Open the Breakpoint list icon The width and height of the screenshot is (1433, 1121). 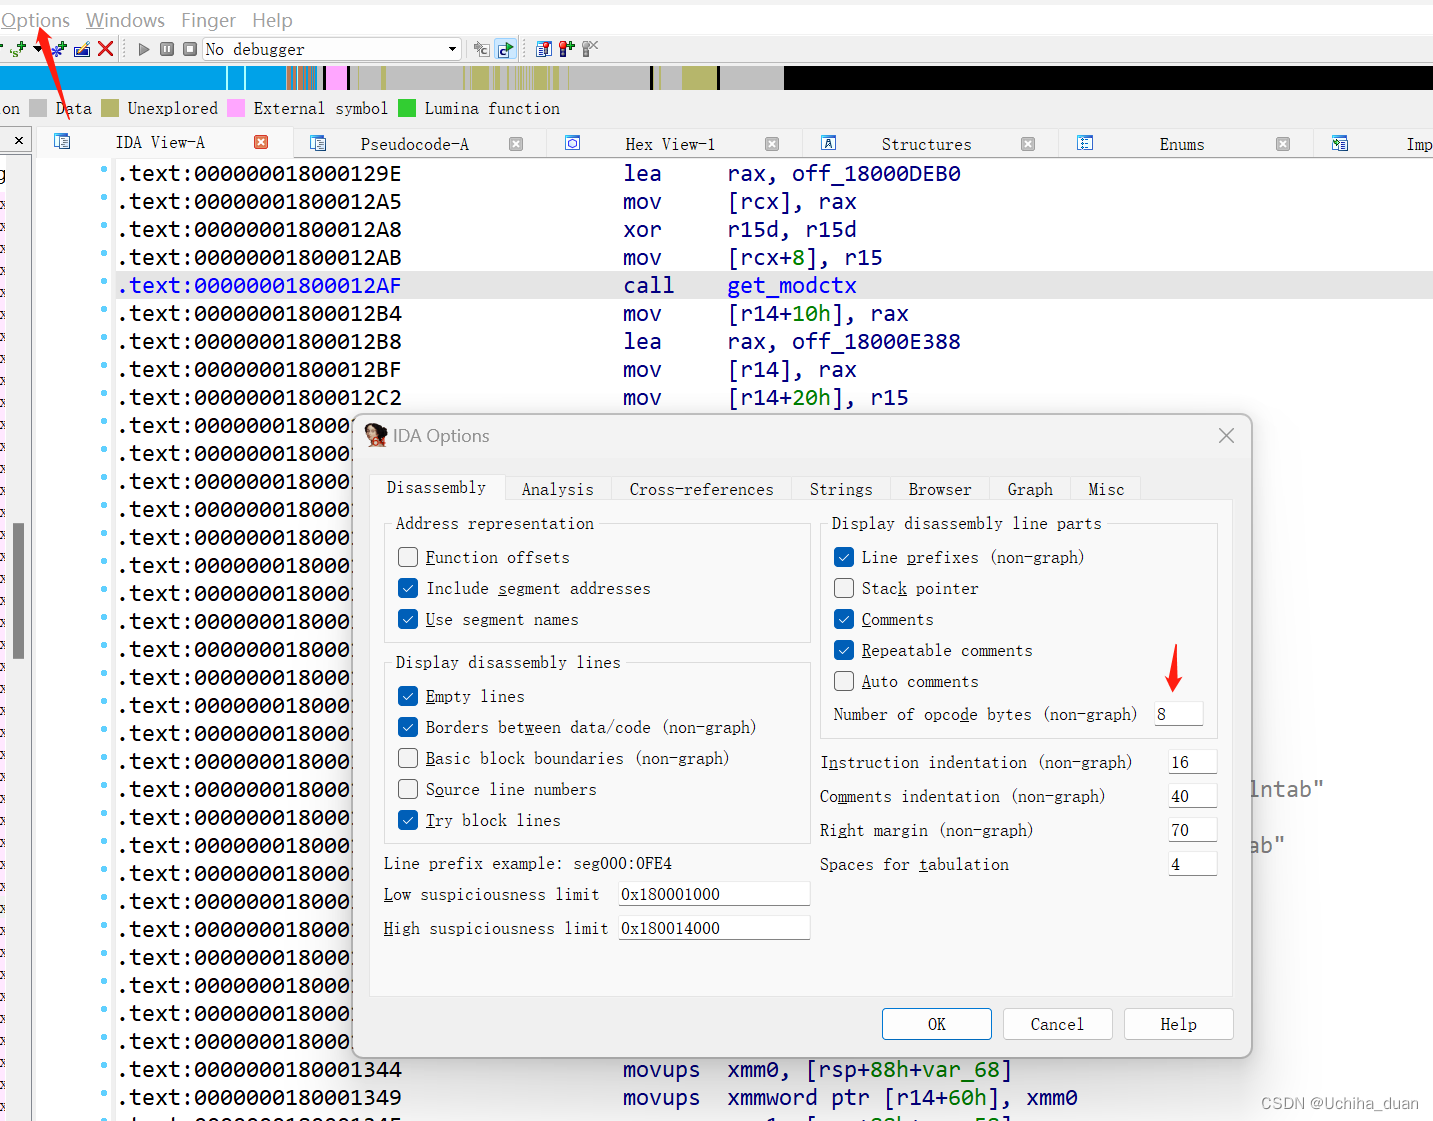coord(543,48)
